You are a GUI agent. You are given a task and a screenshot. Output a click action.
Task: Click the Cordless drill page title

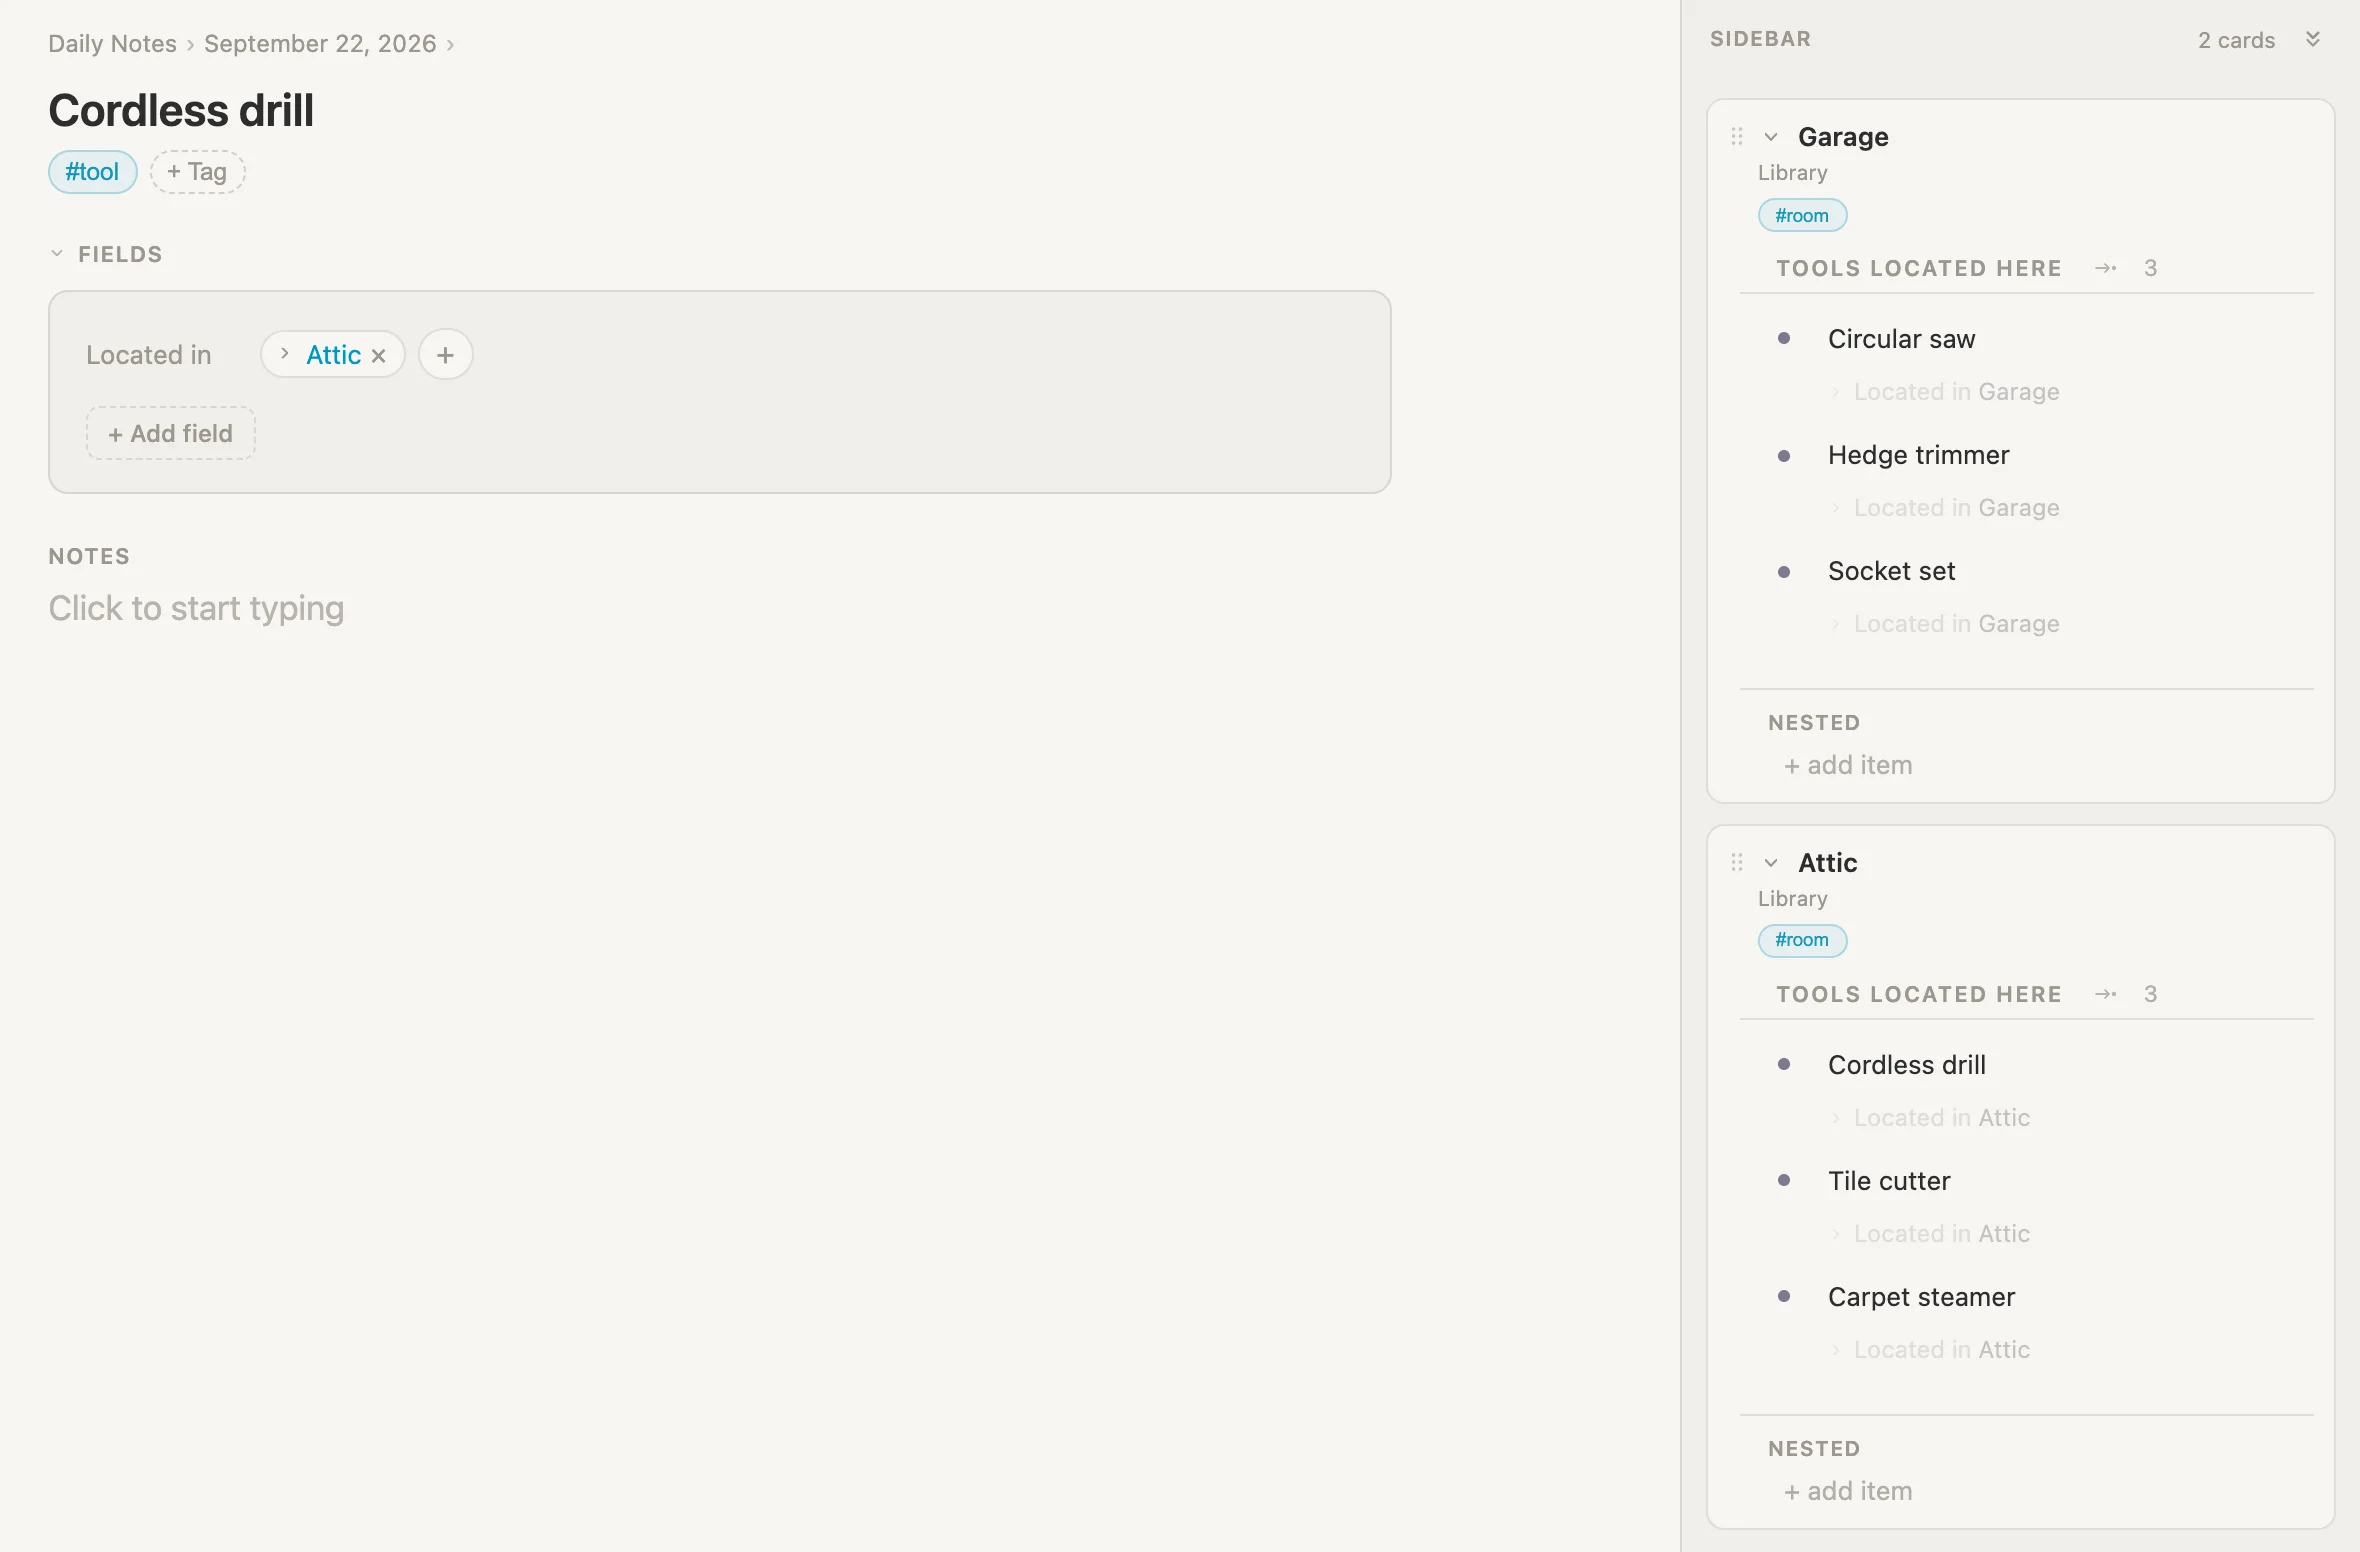181,110
